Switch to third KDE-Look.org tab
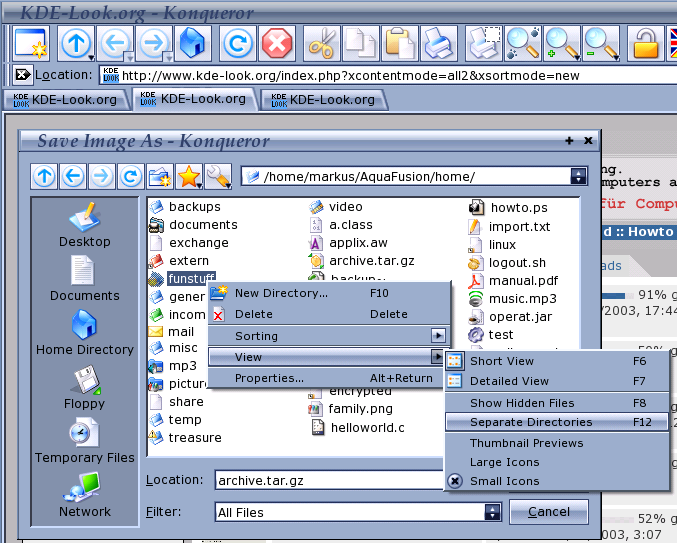 [x=324, y=100]
